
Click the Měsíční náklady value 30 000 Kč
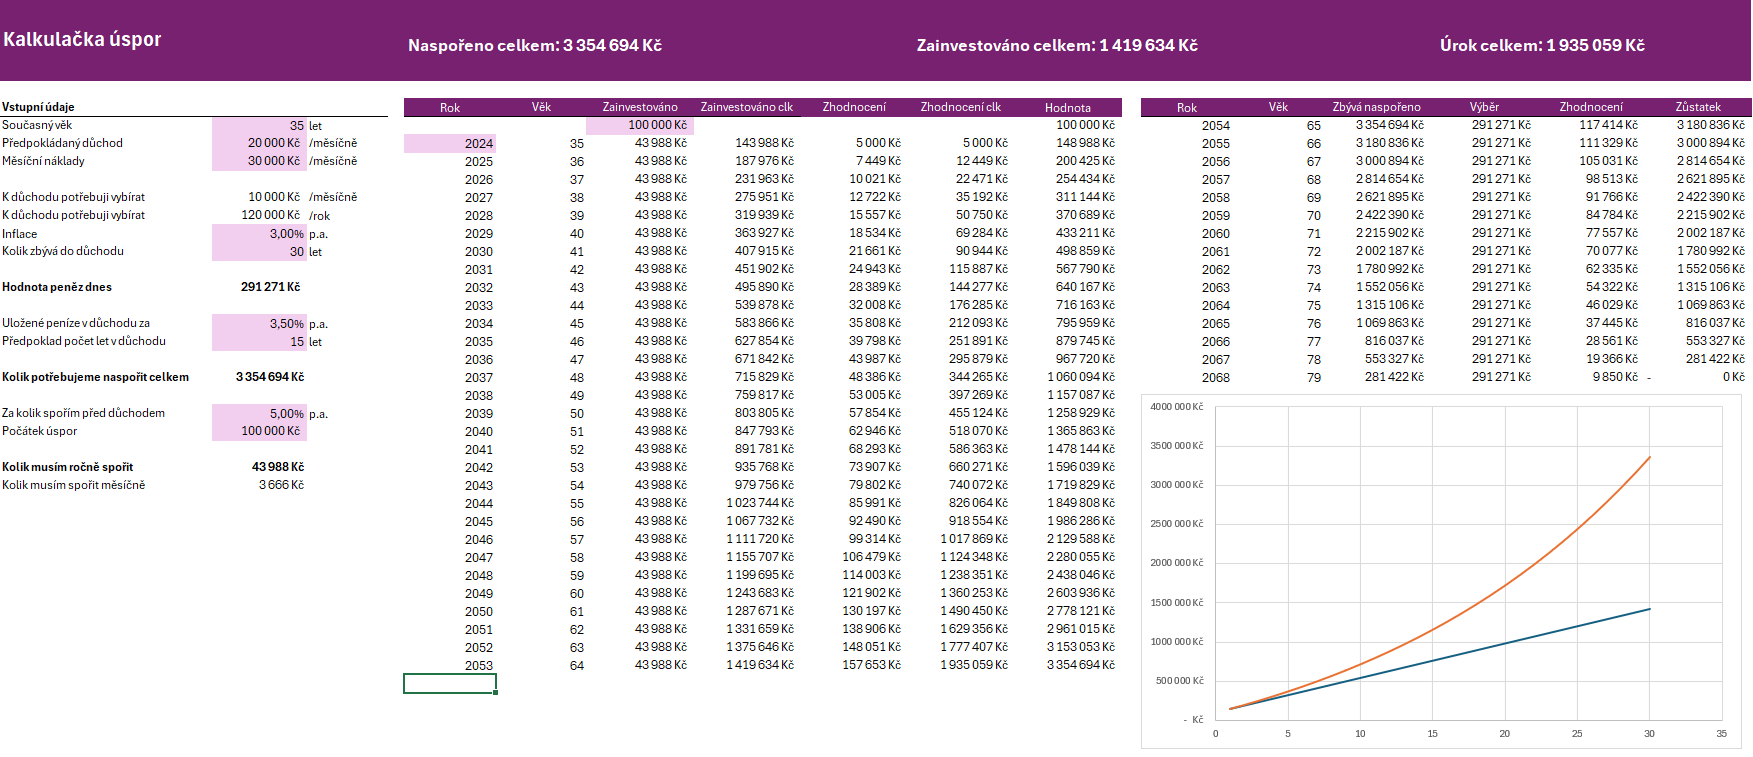259,161
